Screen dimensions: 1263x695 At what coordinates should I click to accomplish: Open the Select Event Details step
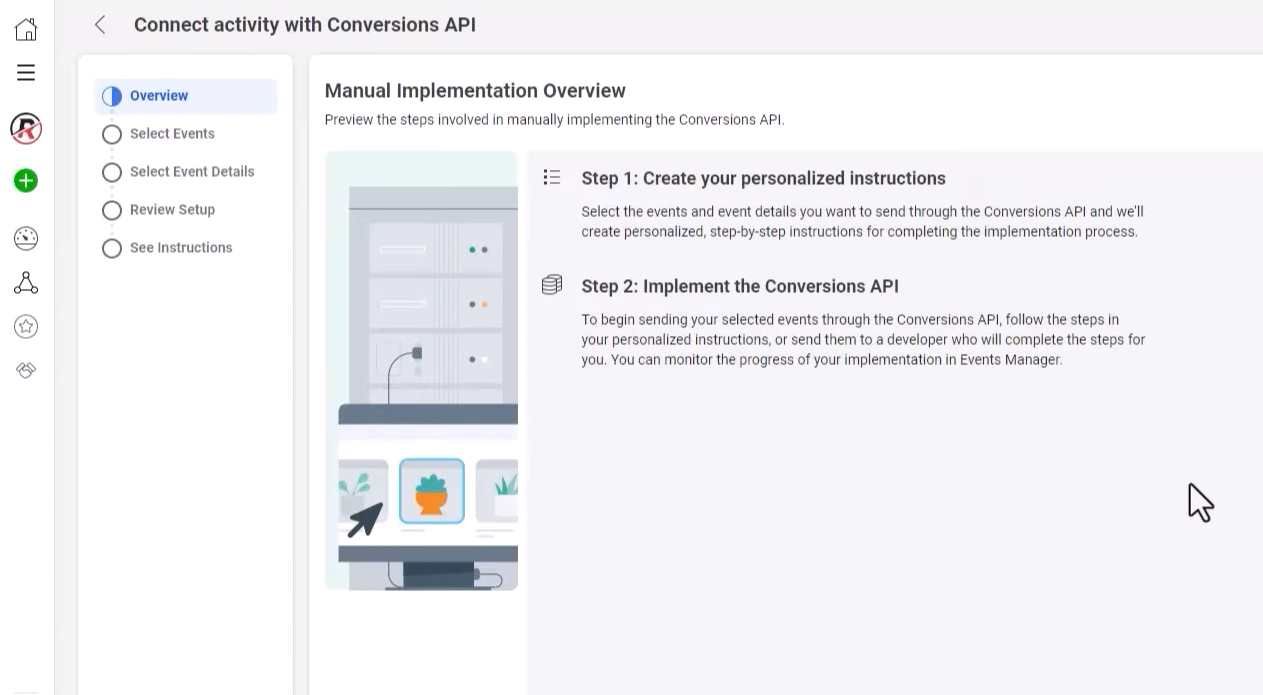[x=192, y=172]
